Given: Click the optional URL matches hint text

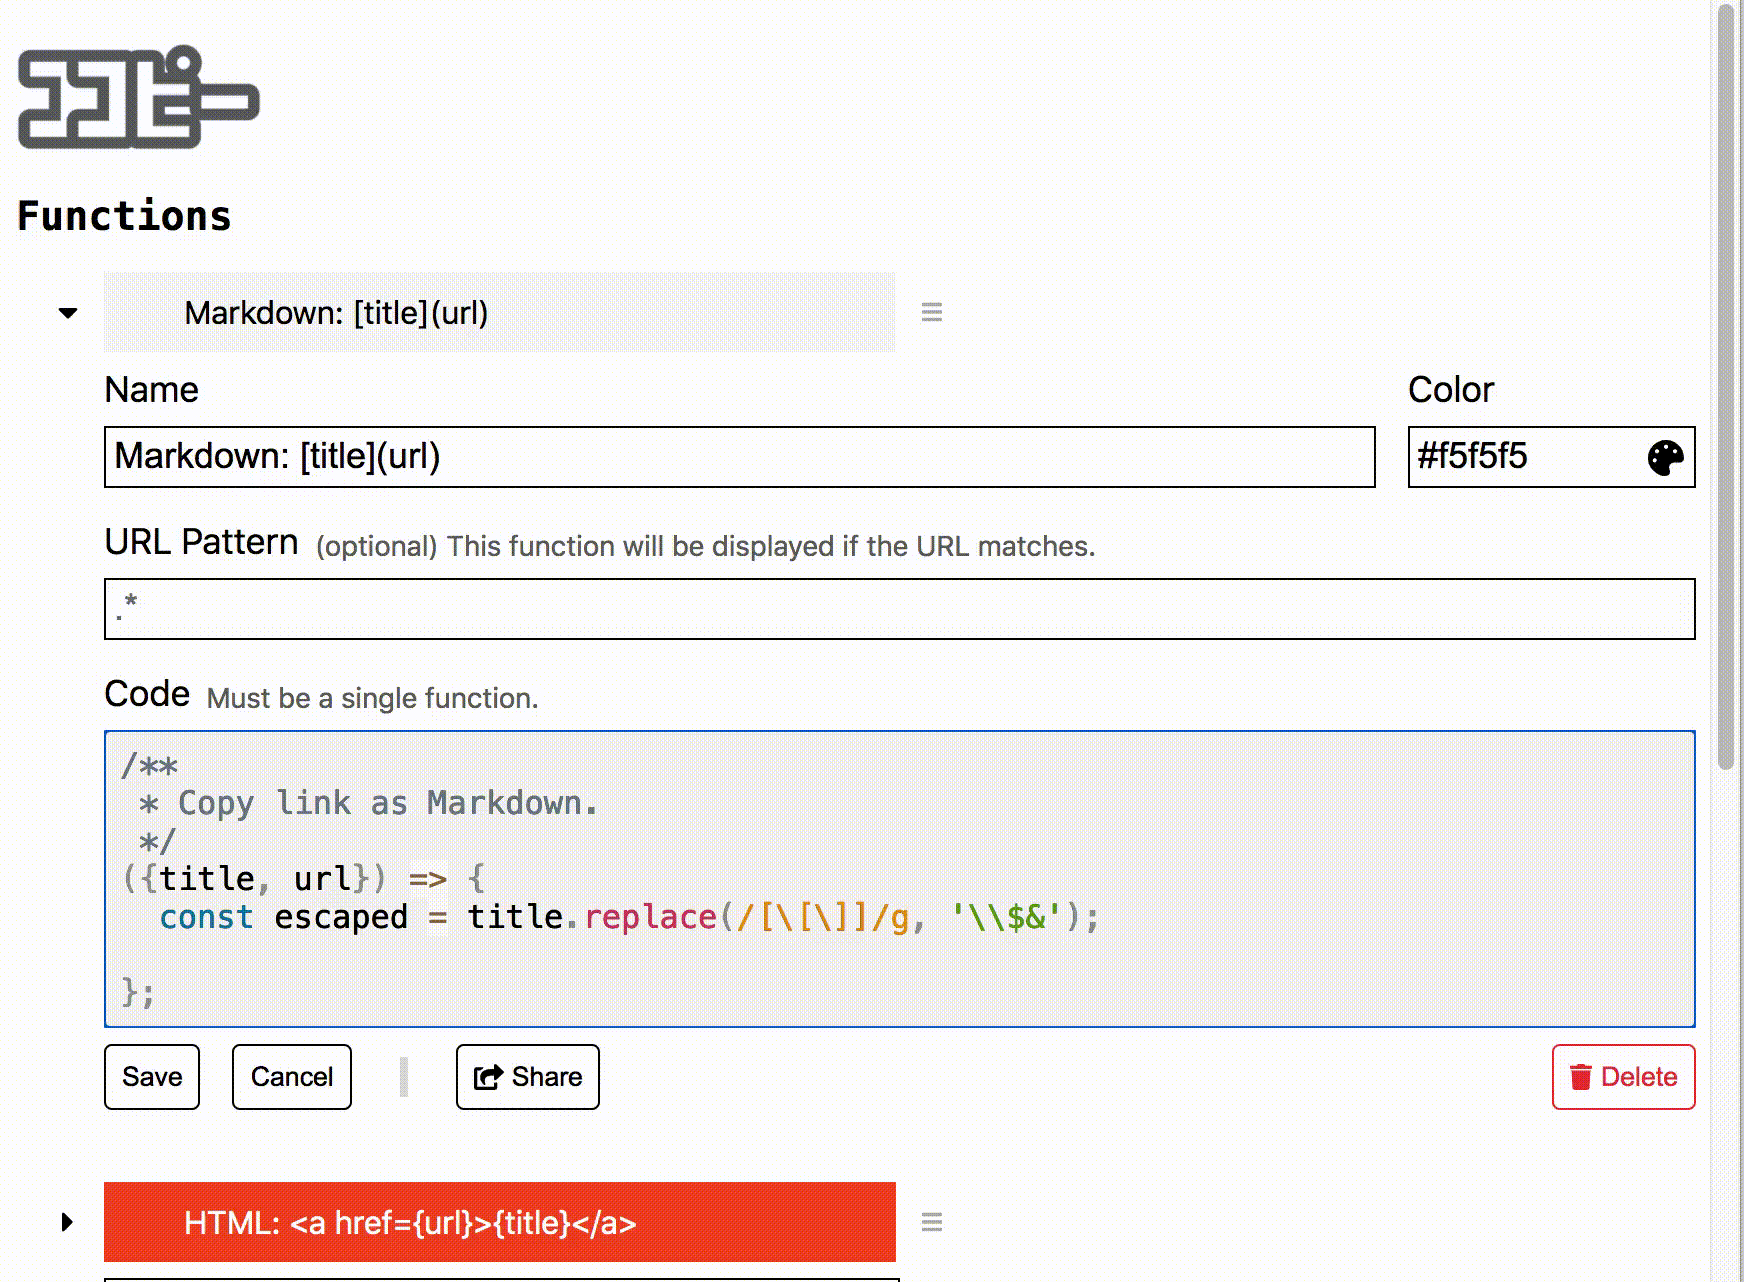Looking at the screenshot, I should pyautogui.click(x=706, y=546).
